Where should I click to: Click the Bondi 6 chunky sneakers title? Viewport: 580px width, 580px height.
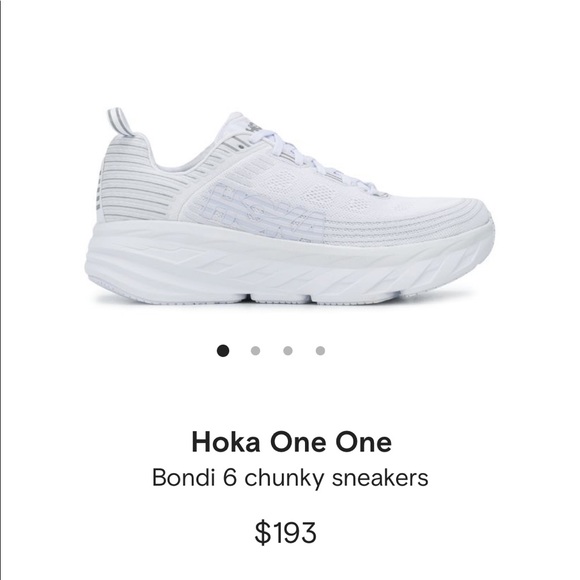290,478
